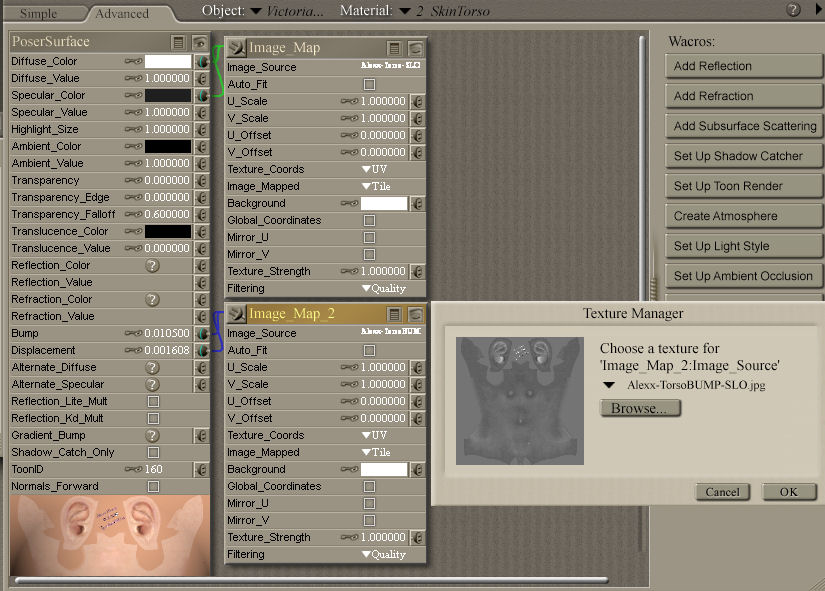The height and width of the screenshot is (591, 825).
Task: Run the Add Subsurface Scattering wacro
Action: [745, 126]
